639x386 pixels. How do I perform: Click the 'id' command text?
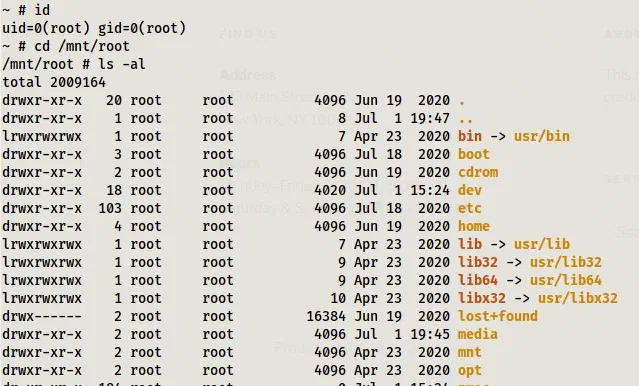[x=42, y=9]
